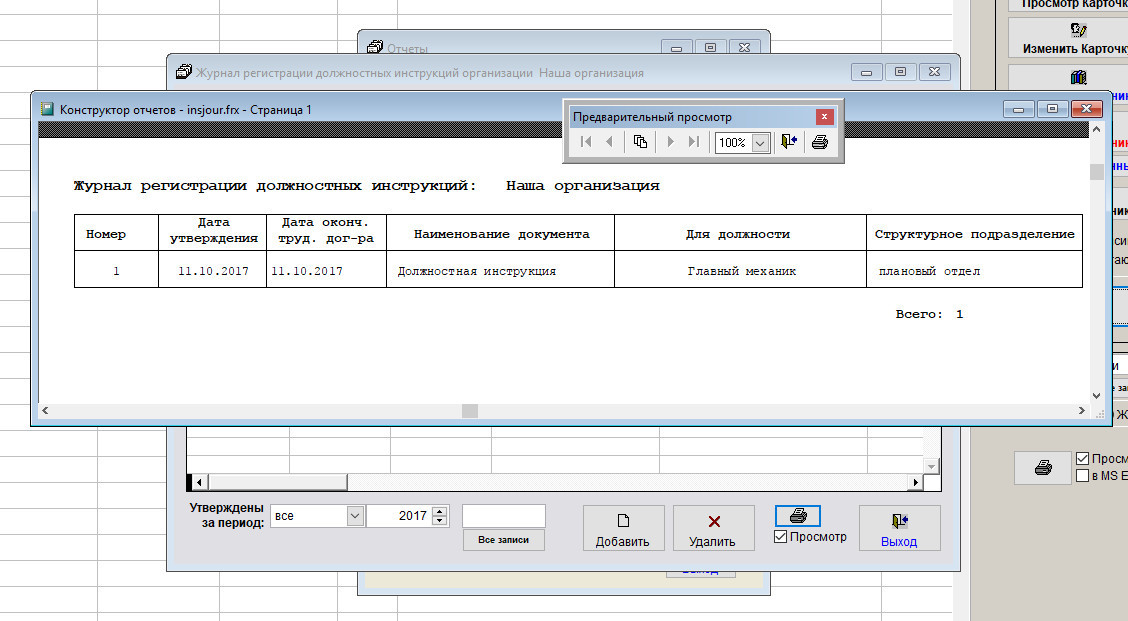Toggle Просмотр checkbox in right side panel
Image resolution: width=1128 pixels, height=621 pixels.
coord(1082,459)
